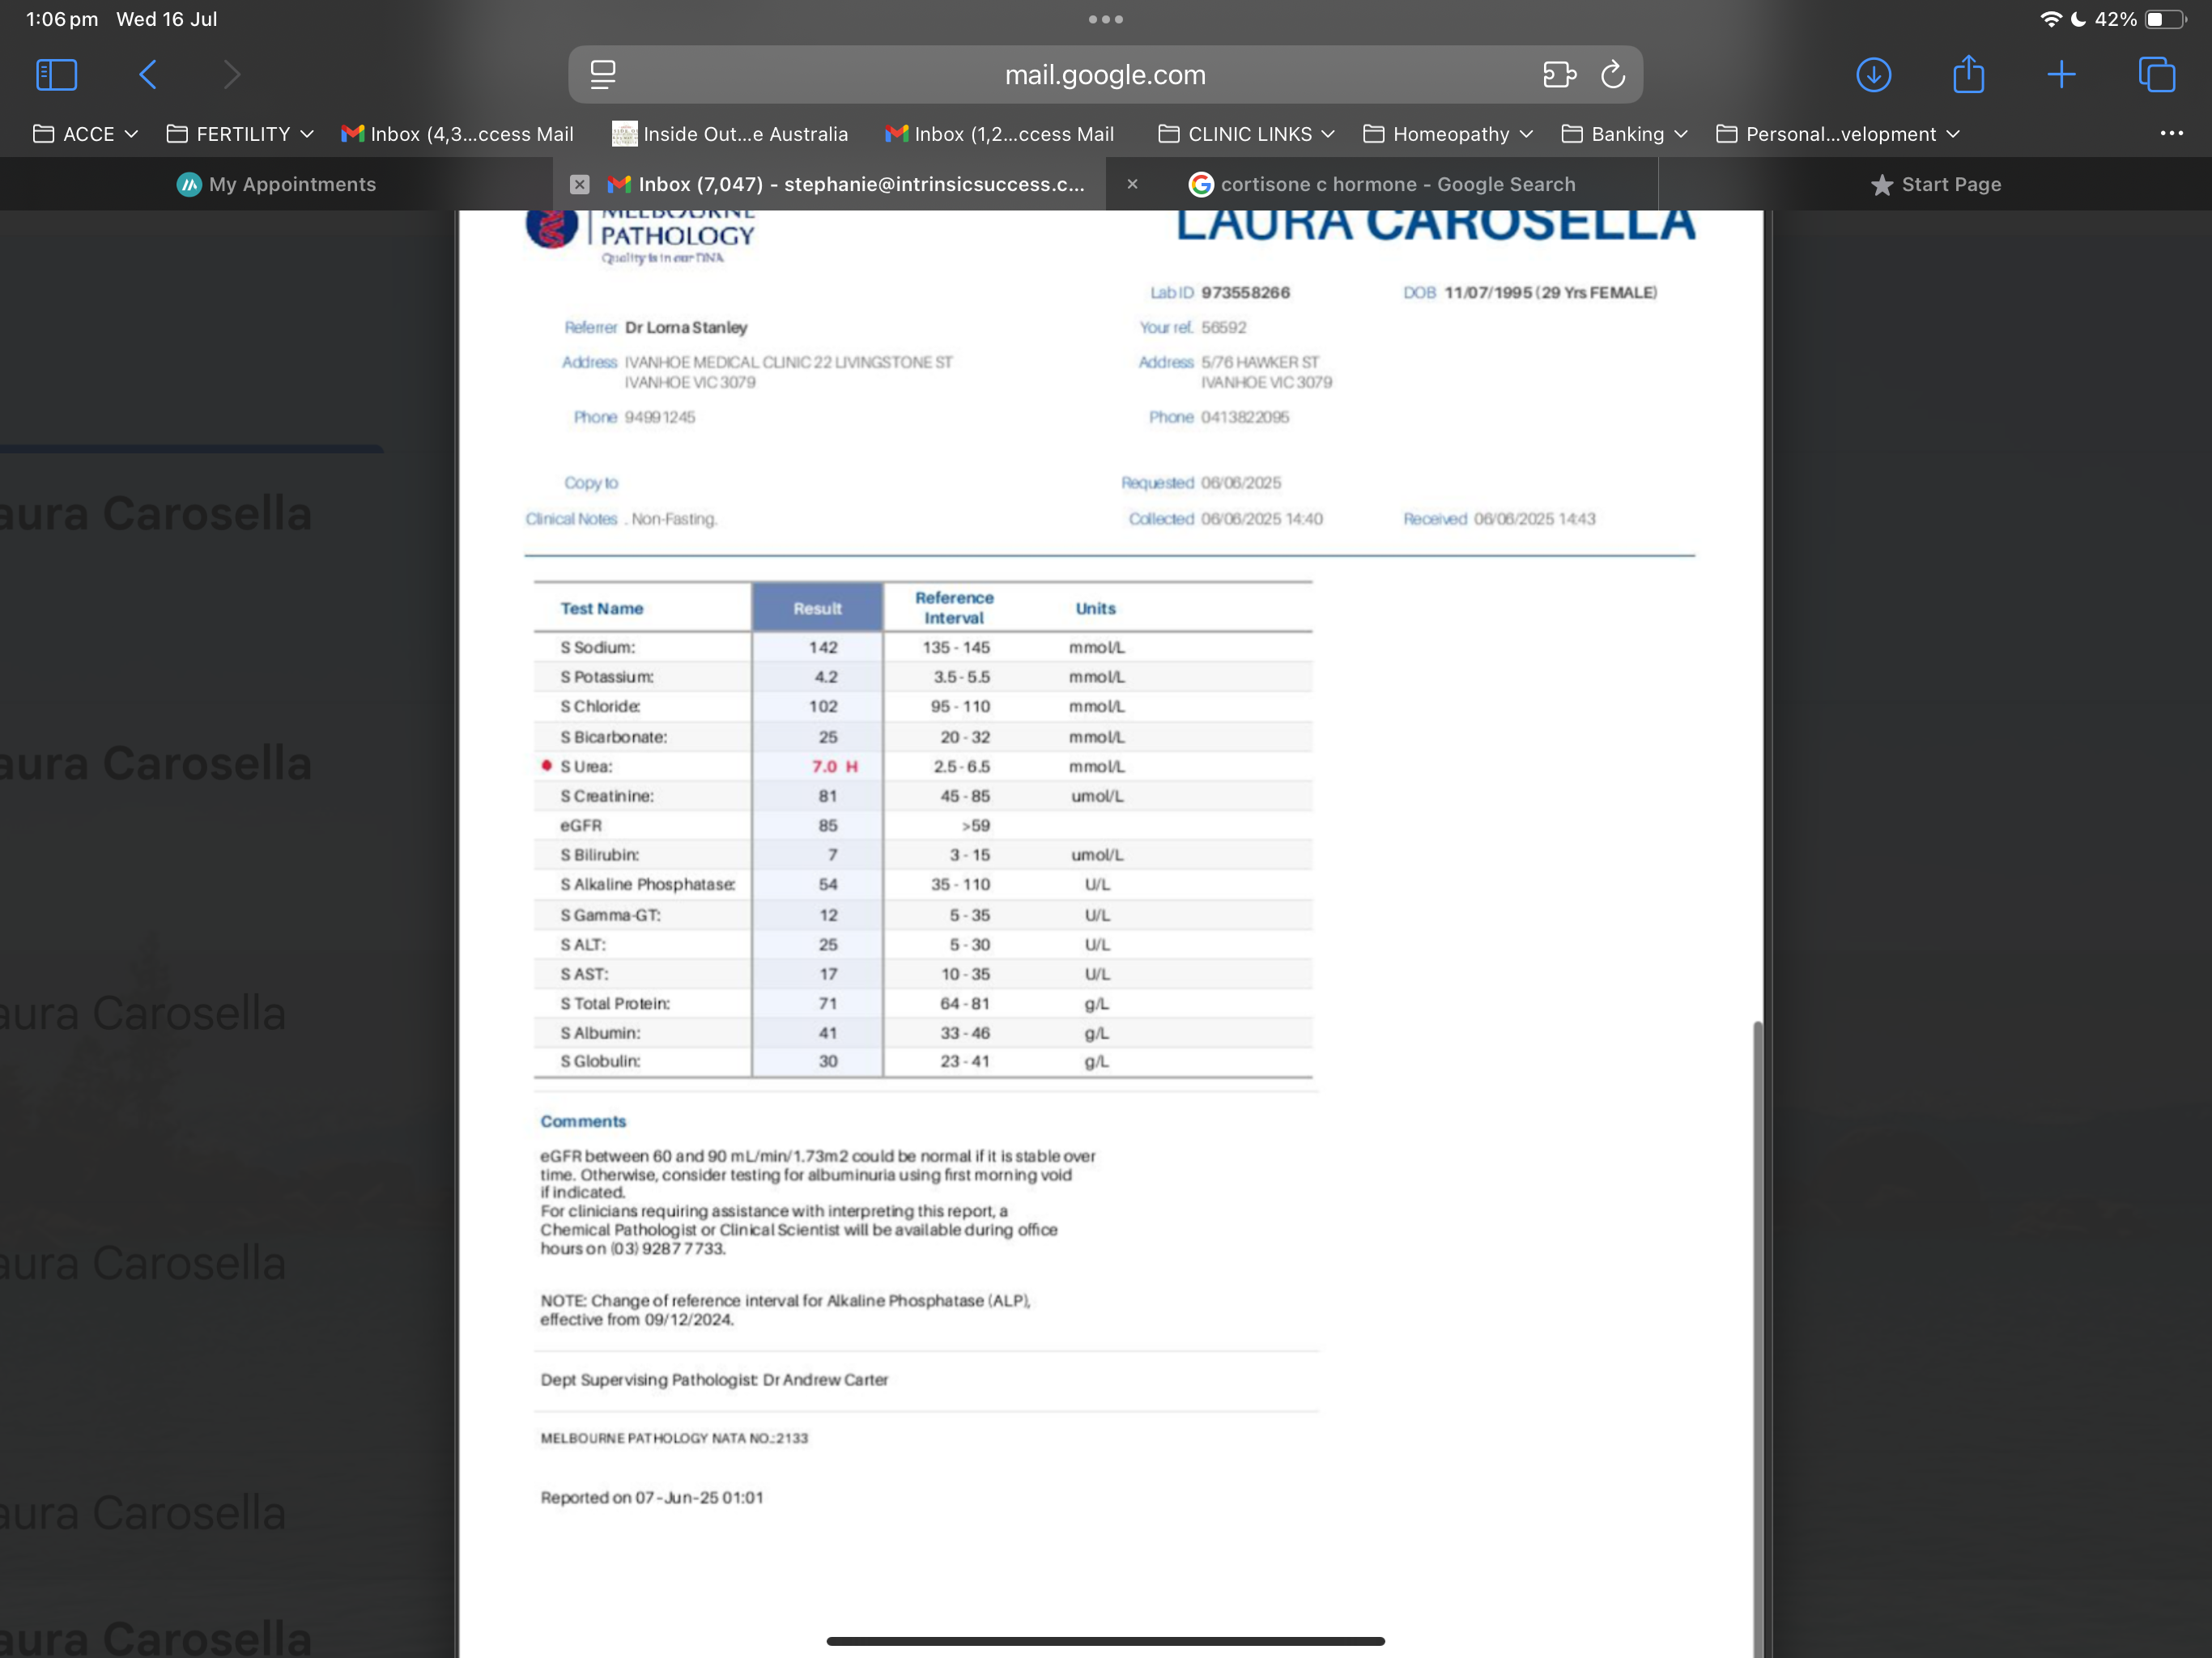Show the tab overview icon
This screenshot has width=2212, height=1658.
[2156, 74]
